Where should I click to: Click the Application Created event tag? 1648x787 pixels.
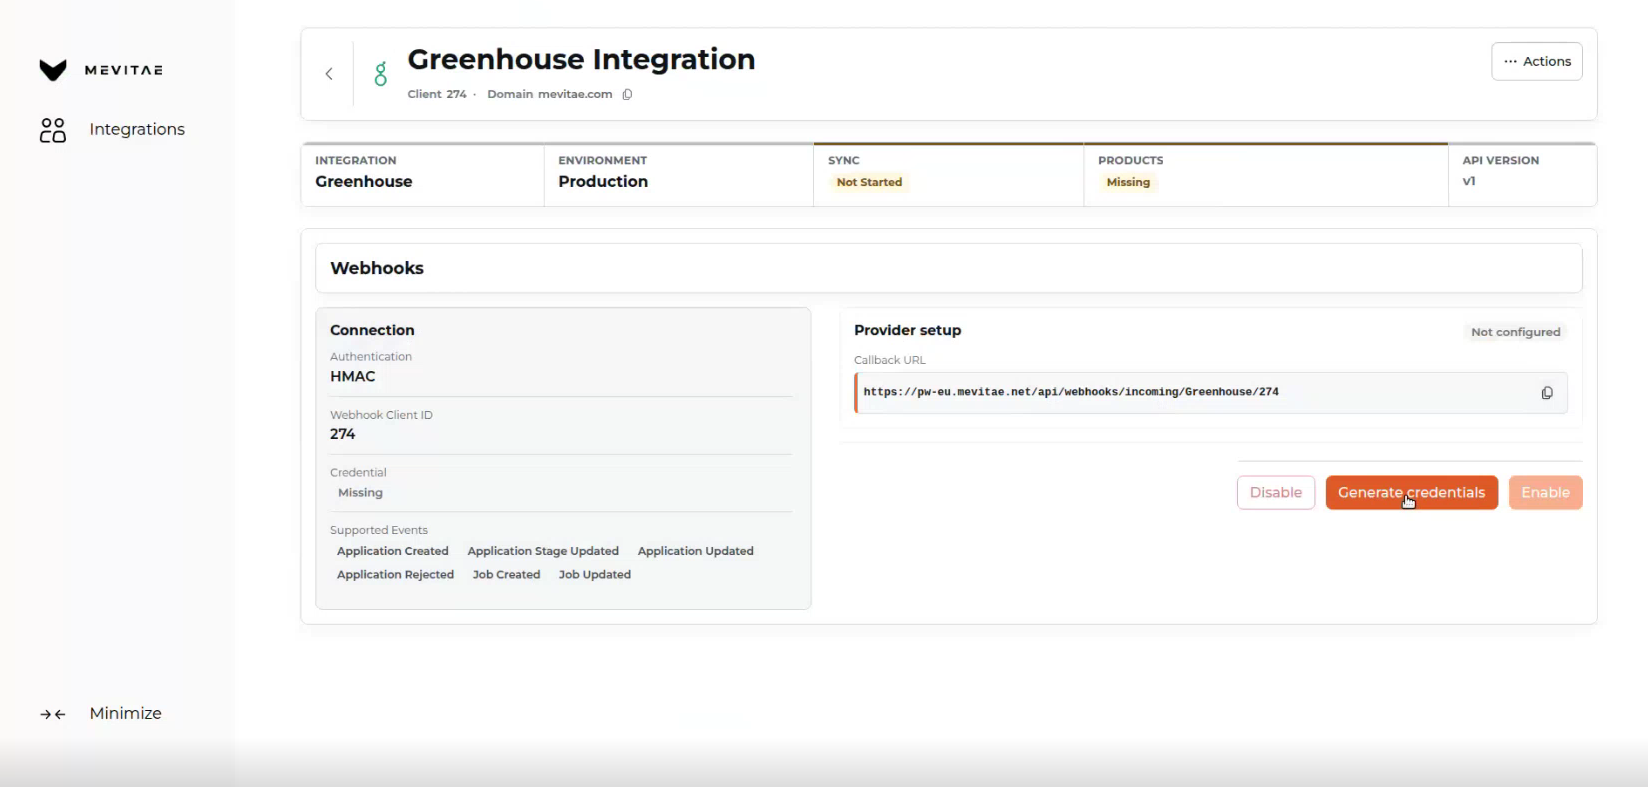(393, 551)
